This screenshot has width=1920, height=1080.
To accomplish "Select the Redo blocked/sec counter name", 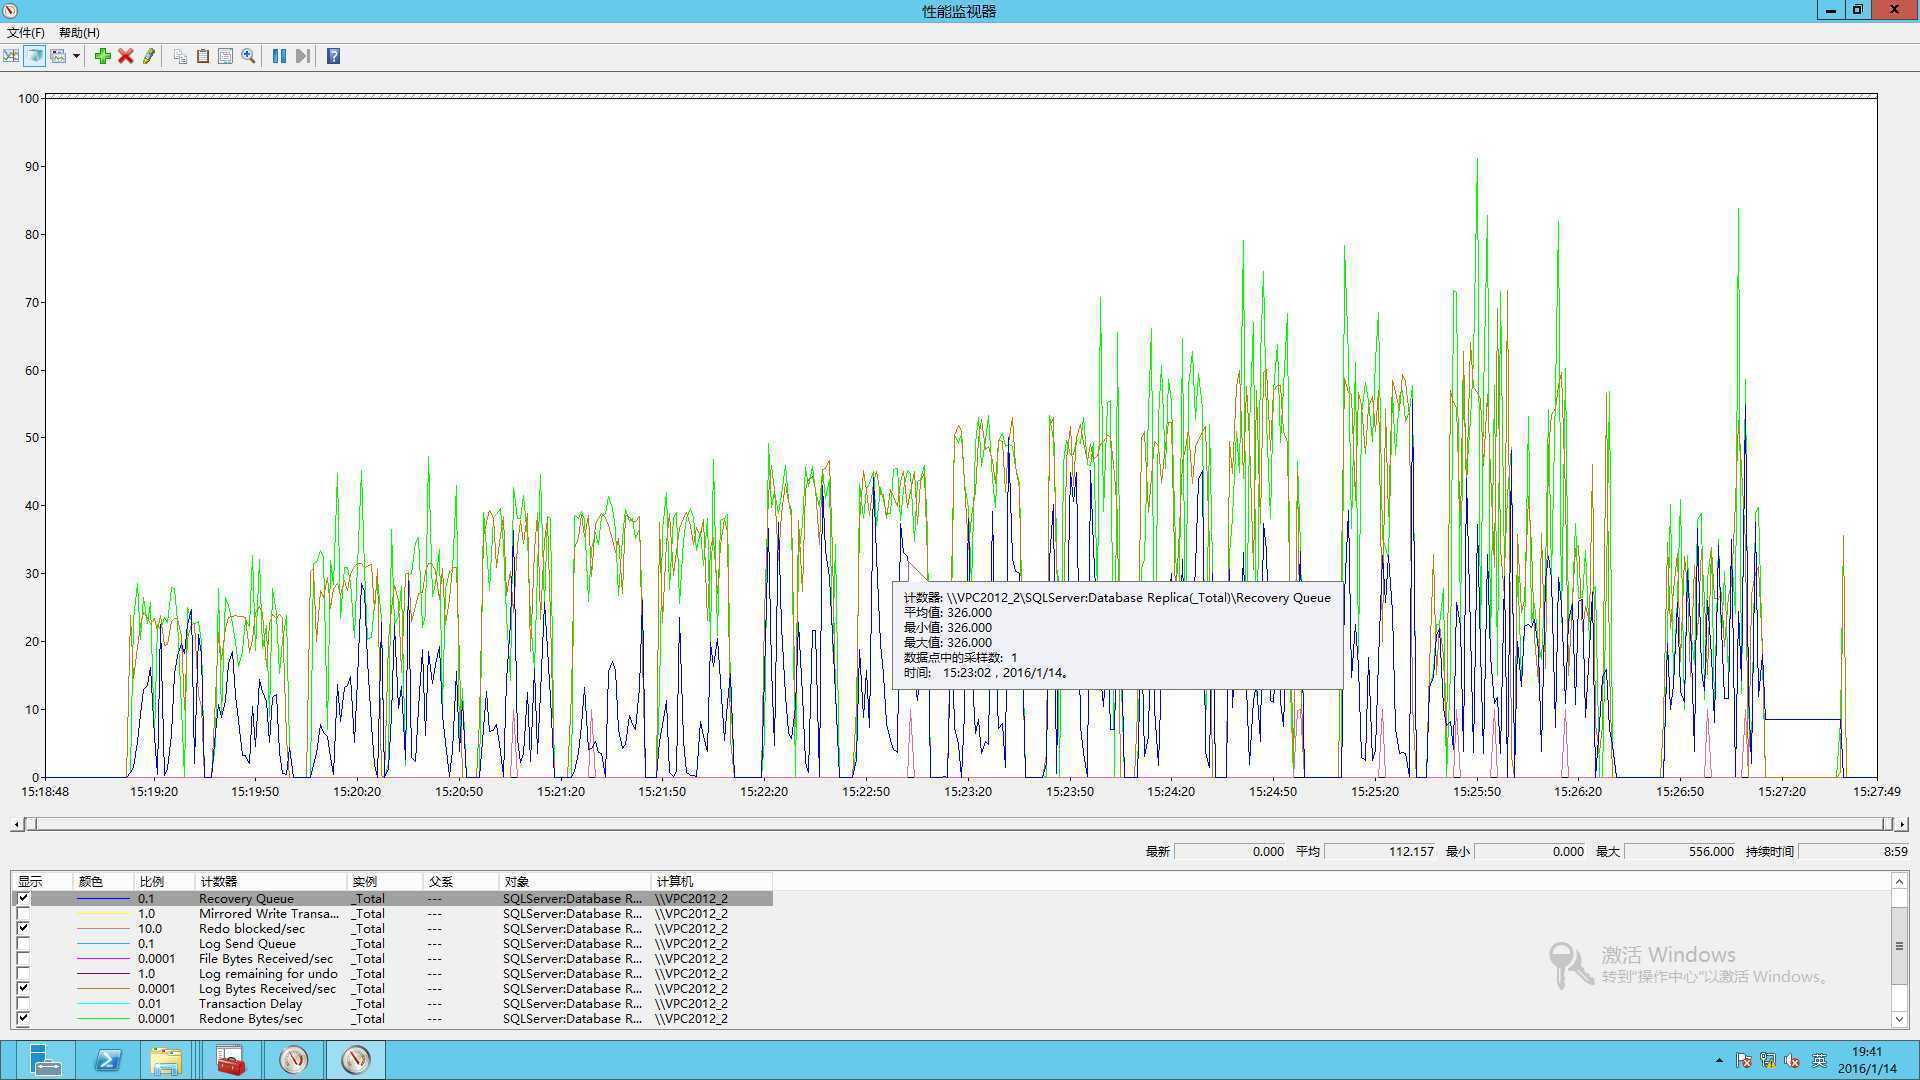I will tap(252, 928).
